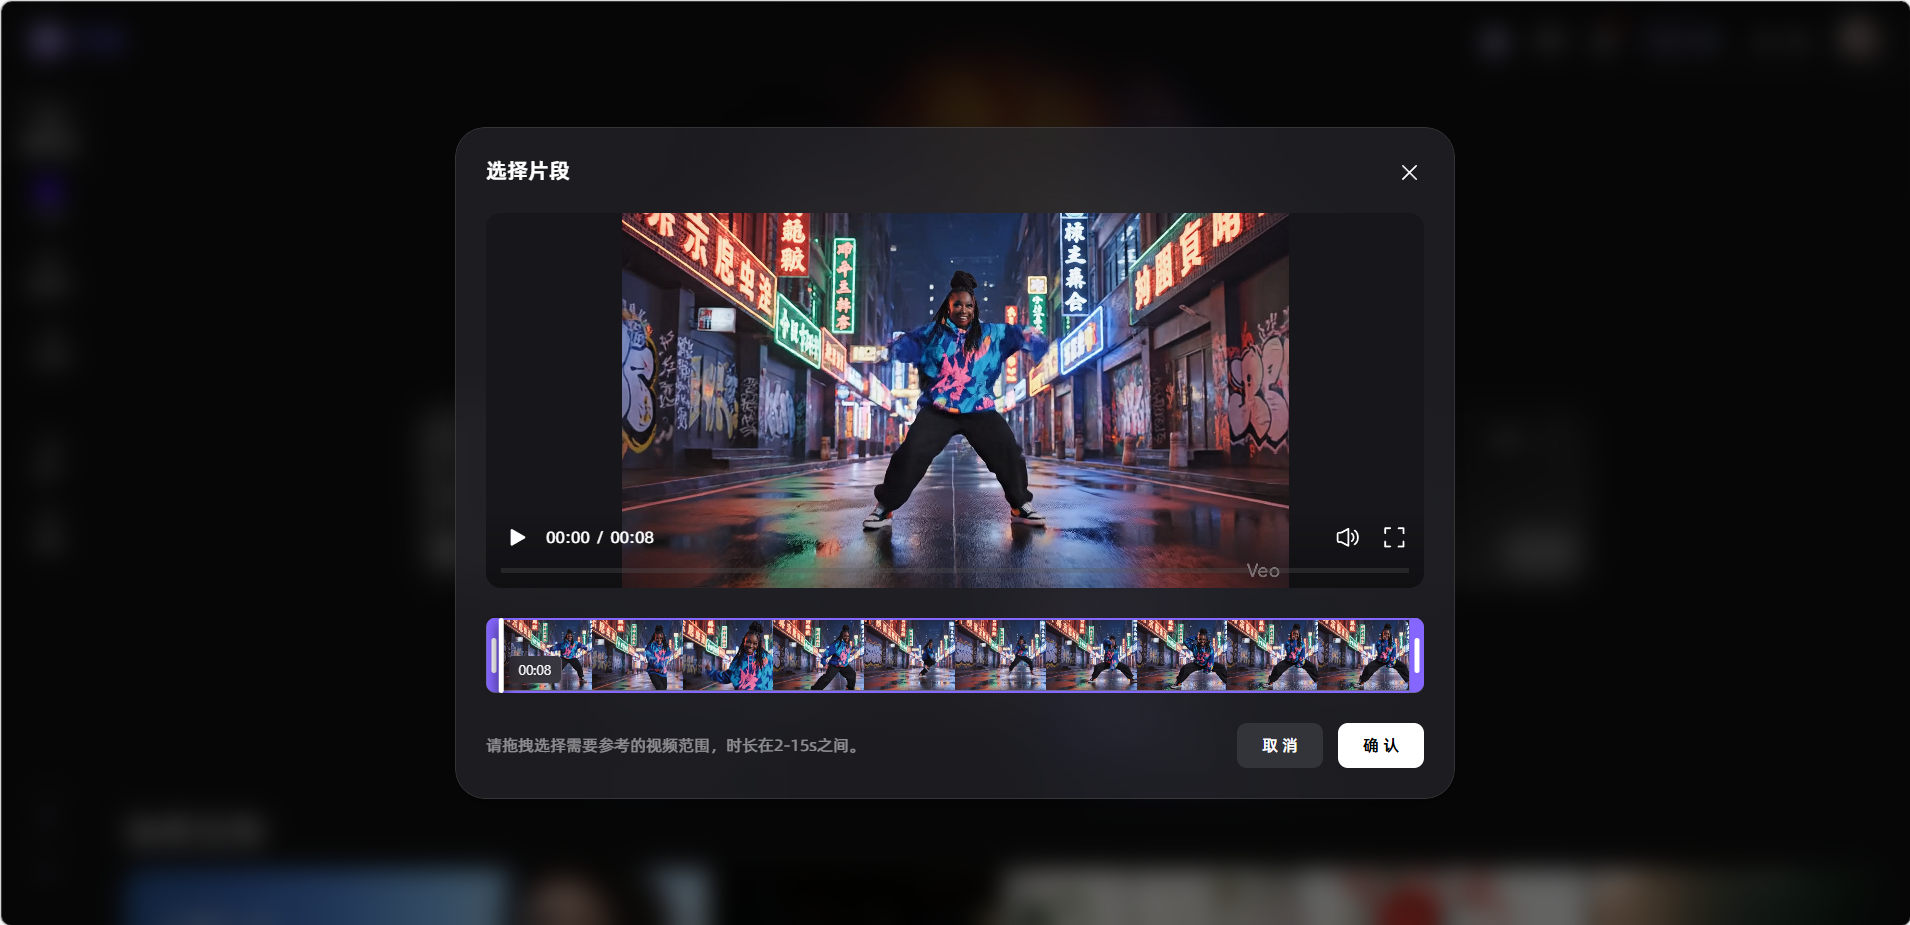This screenshot has width=1910, height=925.
Task: Select the ninth frame thumbnail in the filmstrip
Action: click(1272, 656)
